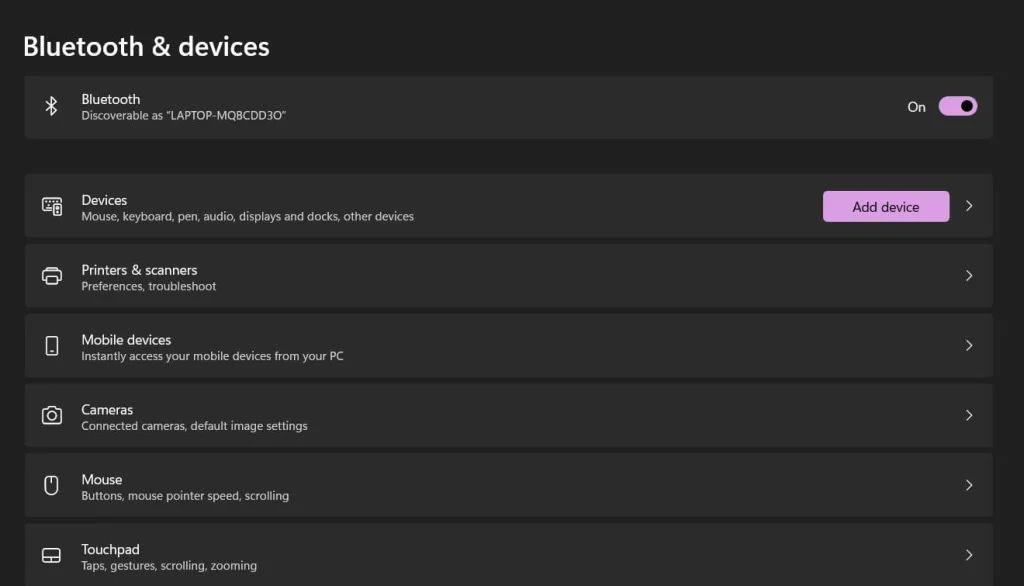This screenshot has height=586, width=1024.
Task: Select the Devices keyboard icon
Action: point(51,206)
